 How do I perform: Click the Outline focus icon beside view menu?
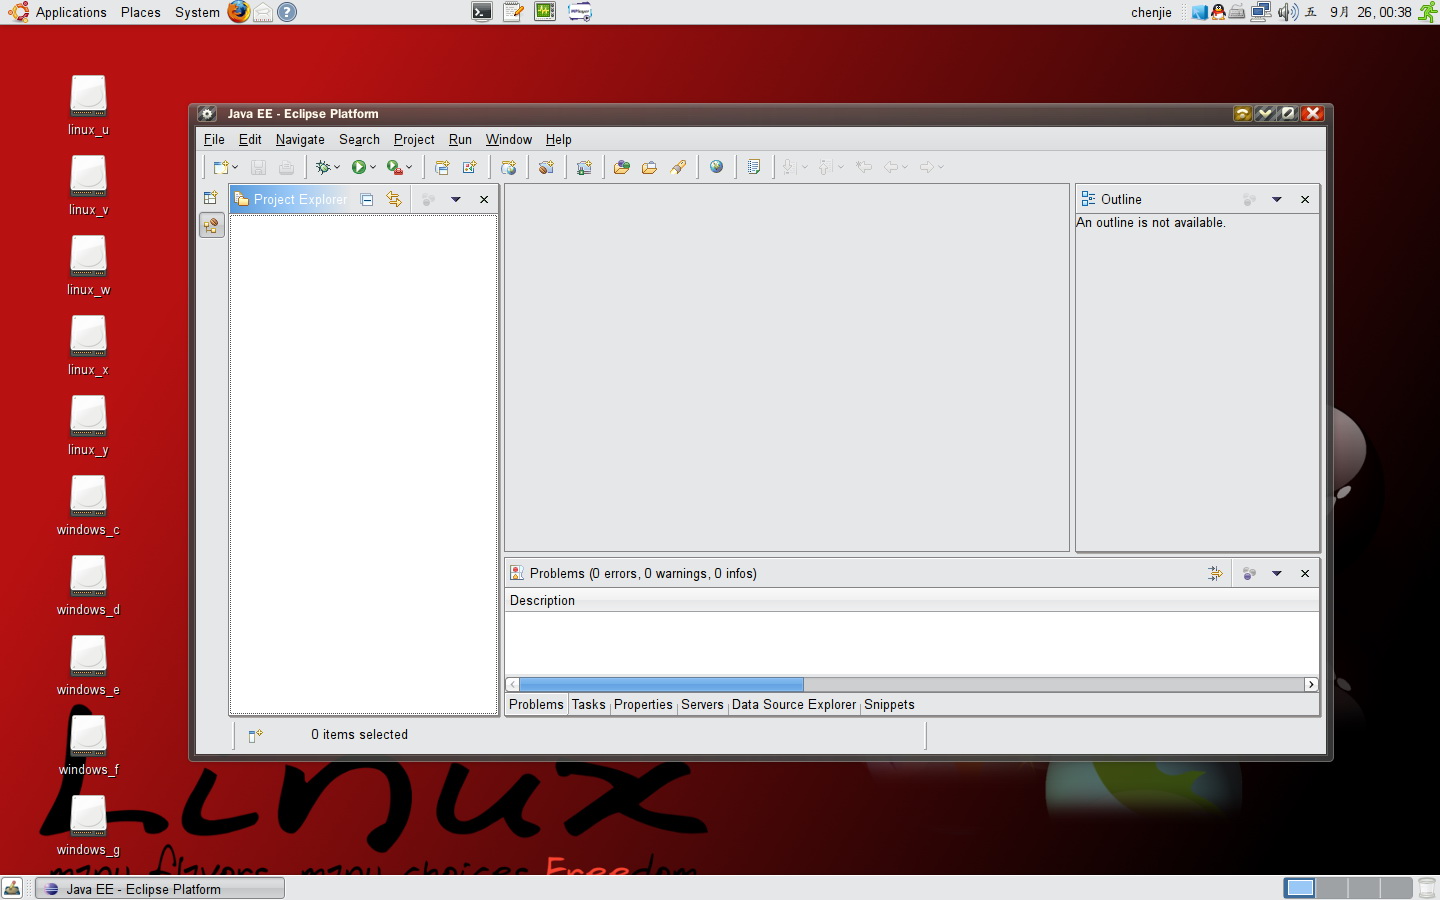point(1249,199)
